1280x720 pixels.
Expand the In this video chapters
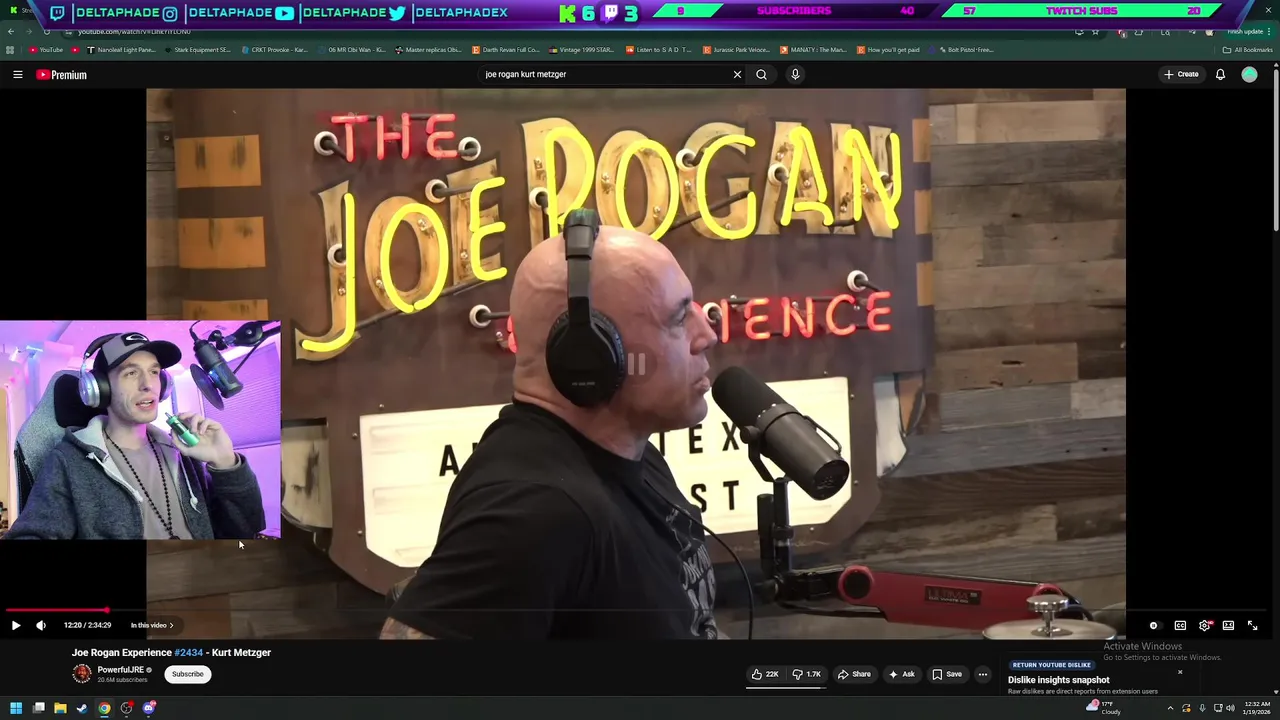pos(152,625)
